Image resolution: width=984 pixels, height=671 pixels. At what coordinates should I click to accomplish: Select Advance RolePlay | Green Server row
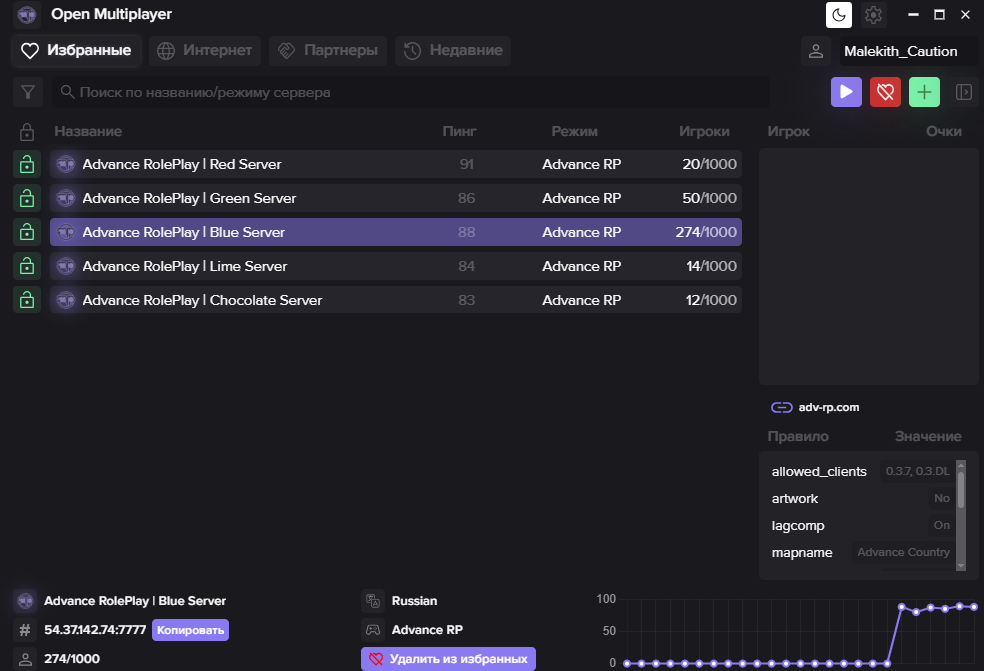[x=396, y=198]
